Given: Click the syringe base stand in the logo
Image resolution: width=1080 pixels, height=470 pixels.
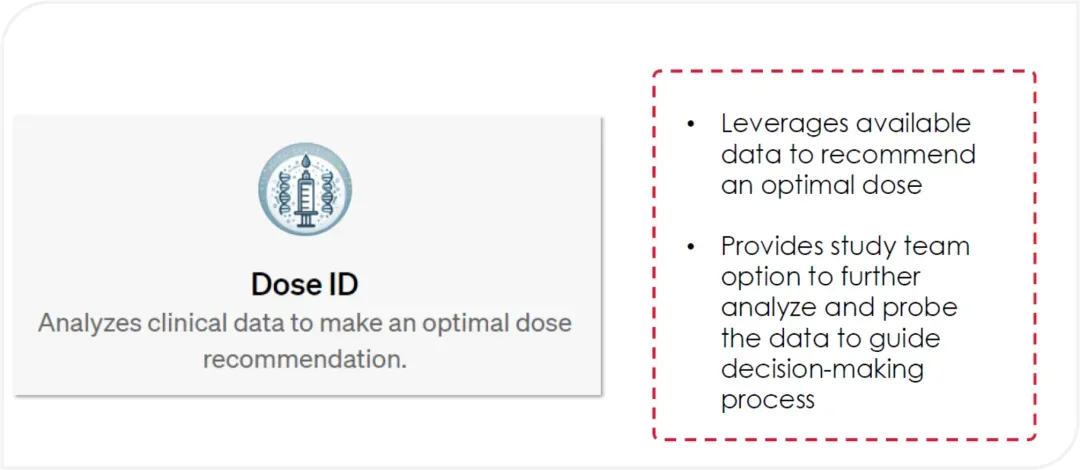Looking at the screenshot, I should 305,220.
